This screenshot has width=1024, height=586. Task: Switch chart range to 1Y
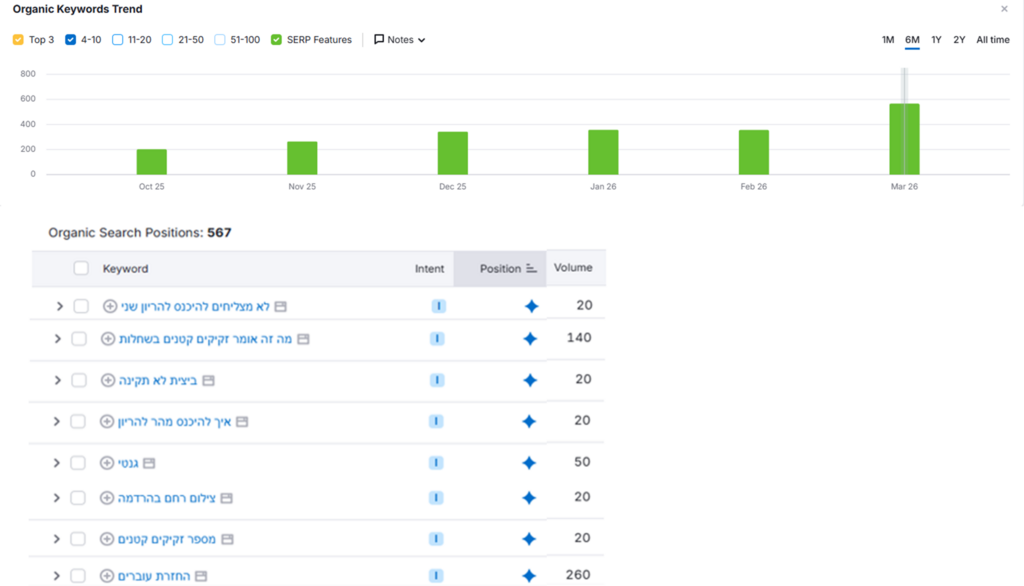click(x=936, y=40)
